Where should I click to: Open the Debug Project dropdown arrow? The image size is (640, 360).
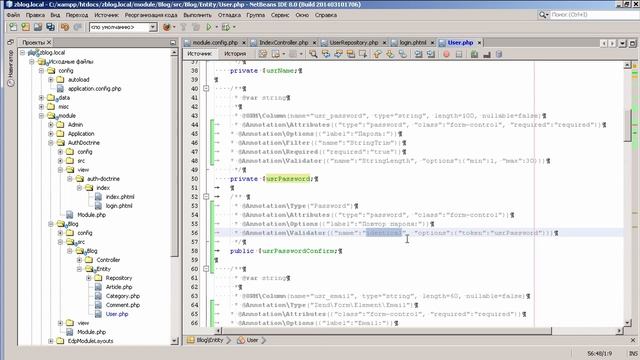click(234, 27)
